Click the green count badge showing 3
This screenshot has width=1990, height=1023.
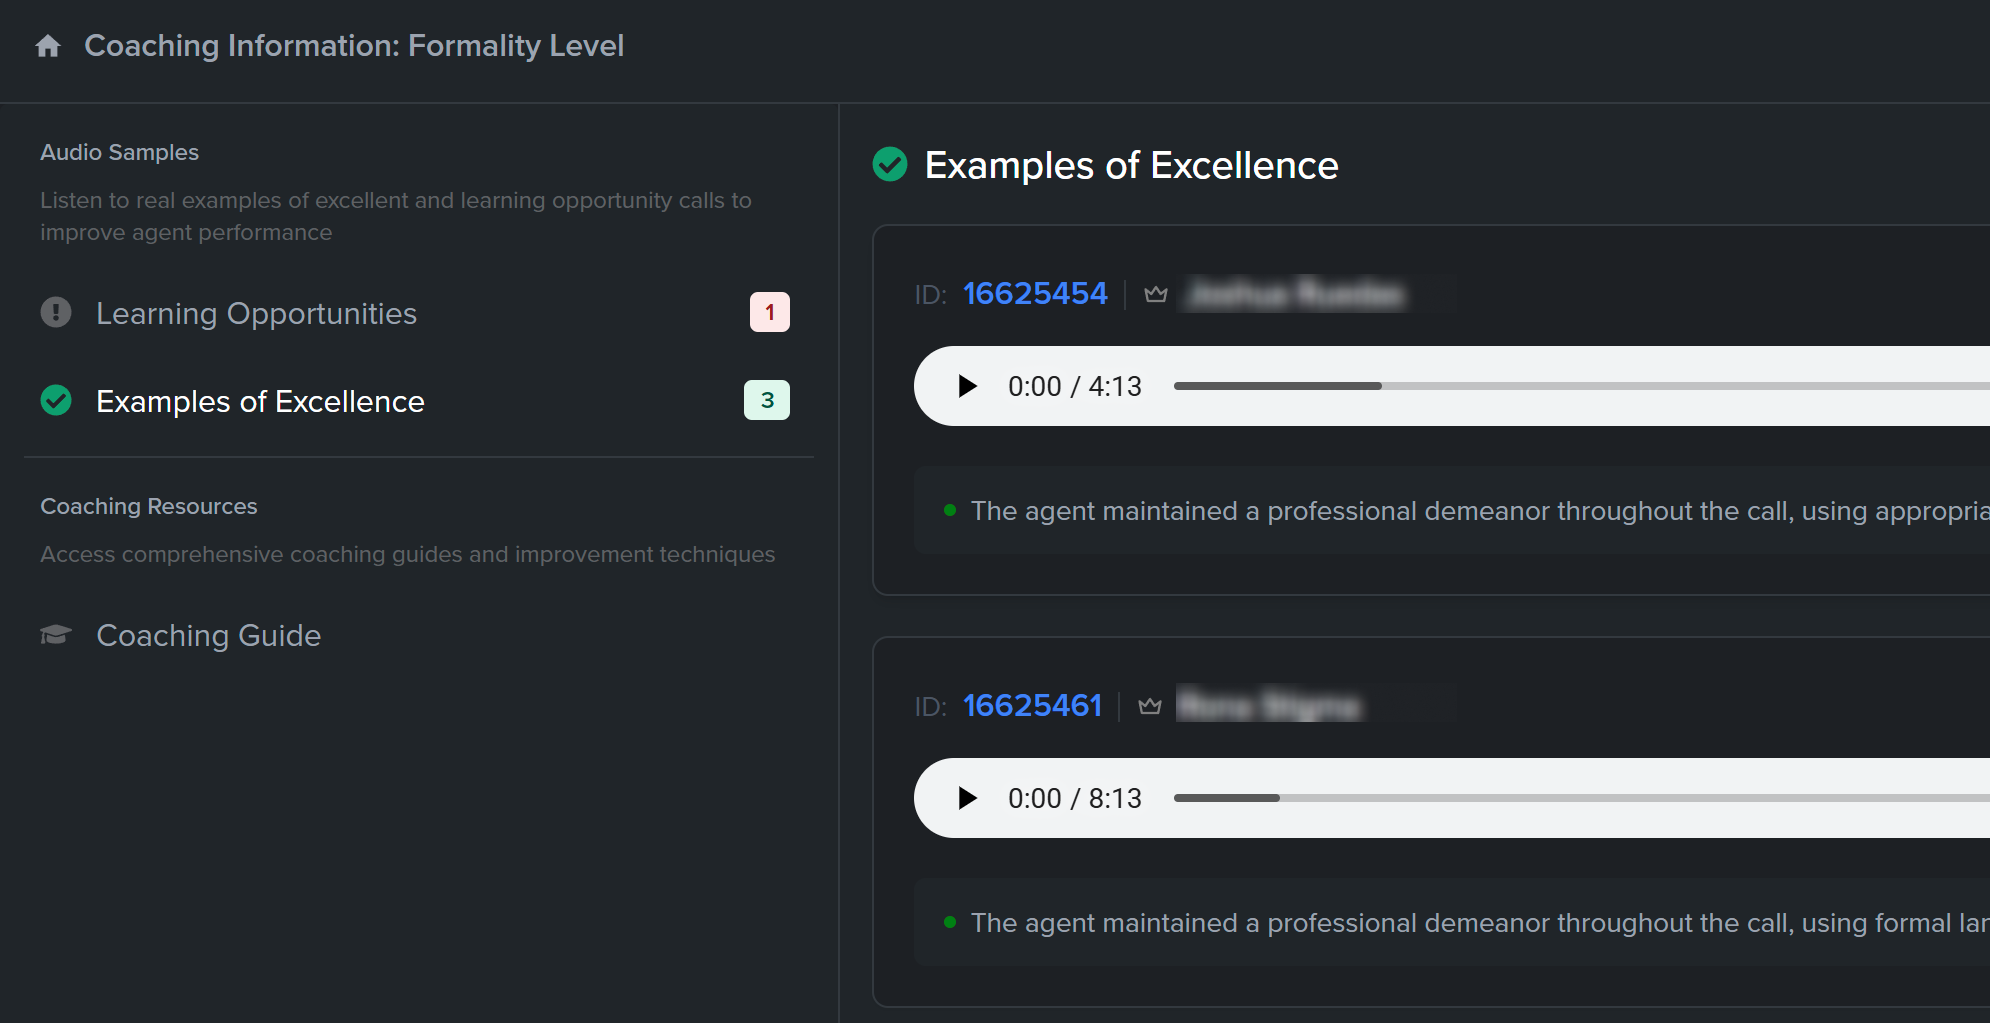(x=767, y=400)
